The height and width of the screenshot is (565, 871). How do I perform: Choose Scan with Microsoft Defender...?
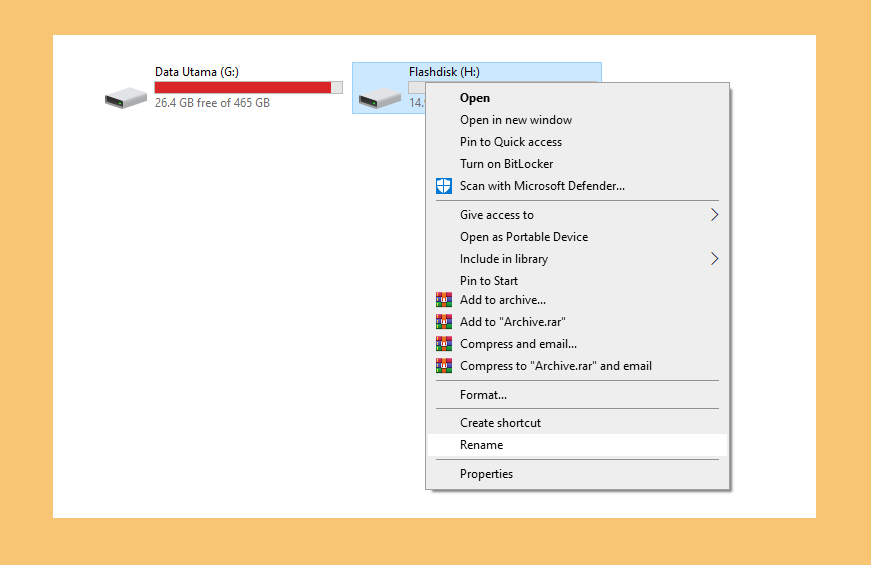tap(577, 186)
